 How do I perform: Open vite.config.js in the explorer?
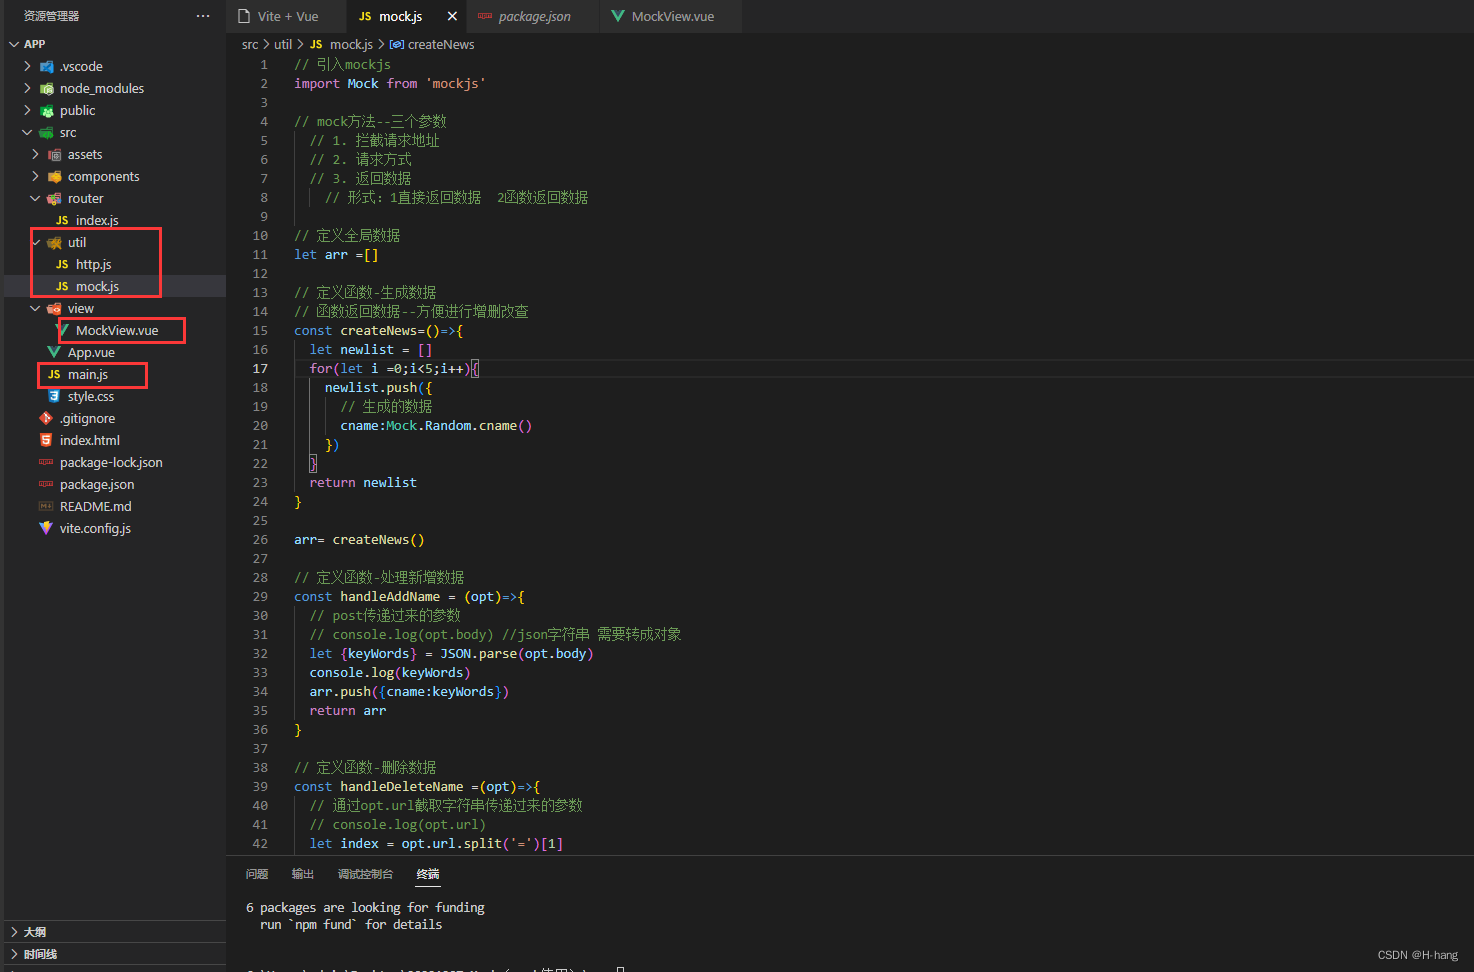[x=95, y=528]
